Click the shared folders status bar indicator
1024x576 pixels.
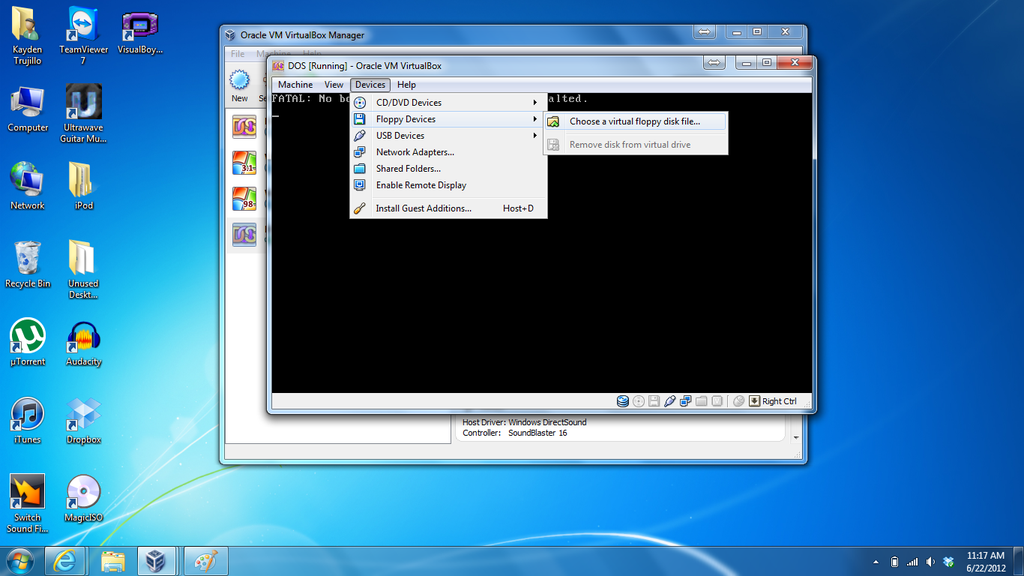[701, 401]
